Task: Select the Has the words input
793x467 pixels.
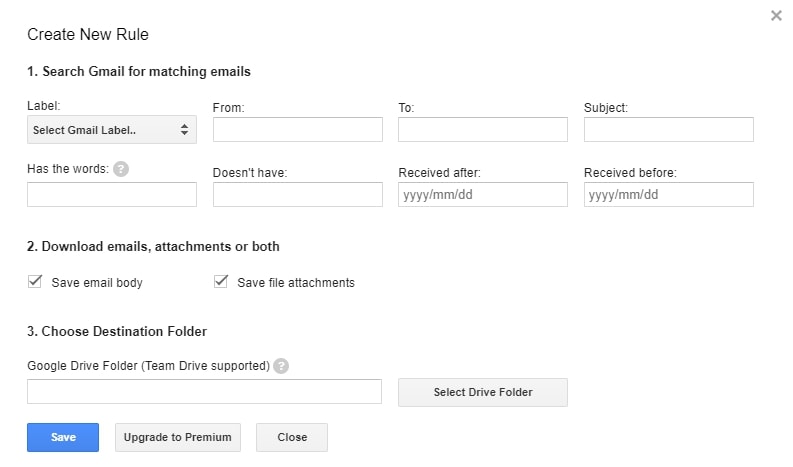Action: (112, 194)
